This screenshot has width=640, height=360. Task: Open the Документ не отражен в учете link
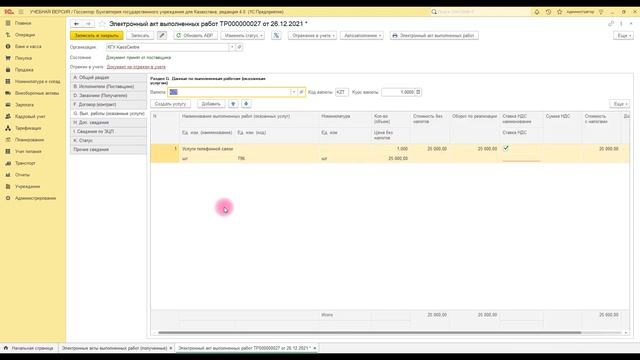[x=136, y=67]
